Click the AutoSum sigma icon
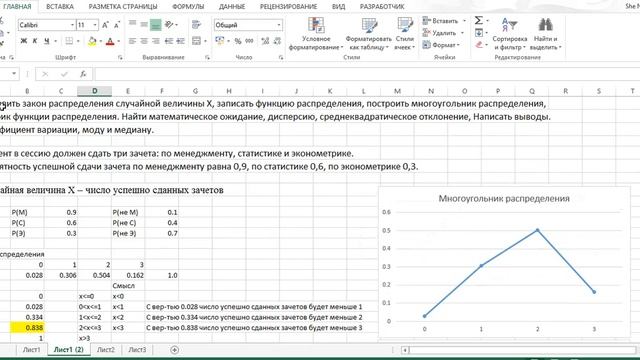Image resolution: width=640 pixels, height=360 pixels. click(x=479, y=20)
